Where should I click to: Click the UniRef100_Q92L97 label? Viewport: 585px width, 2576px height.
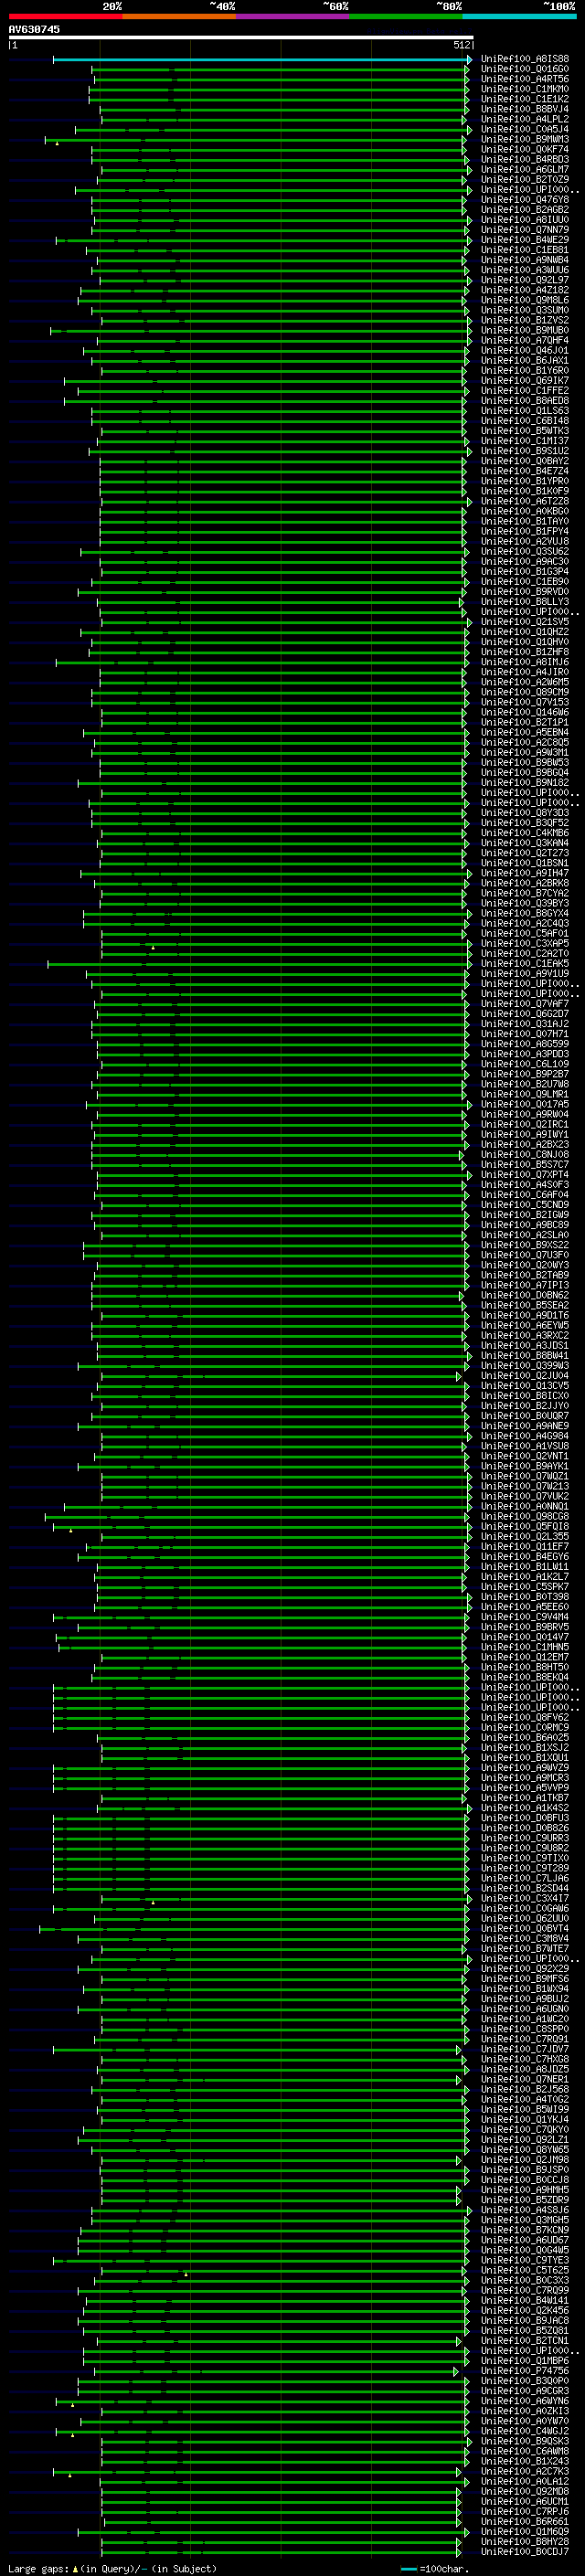(x=525, y=280)
